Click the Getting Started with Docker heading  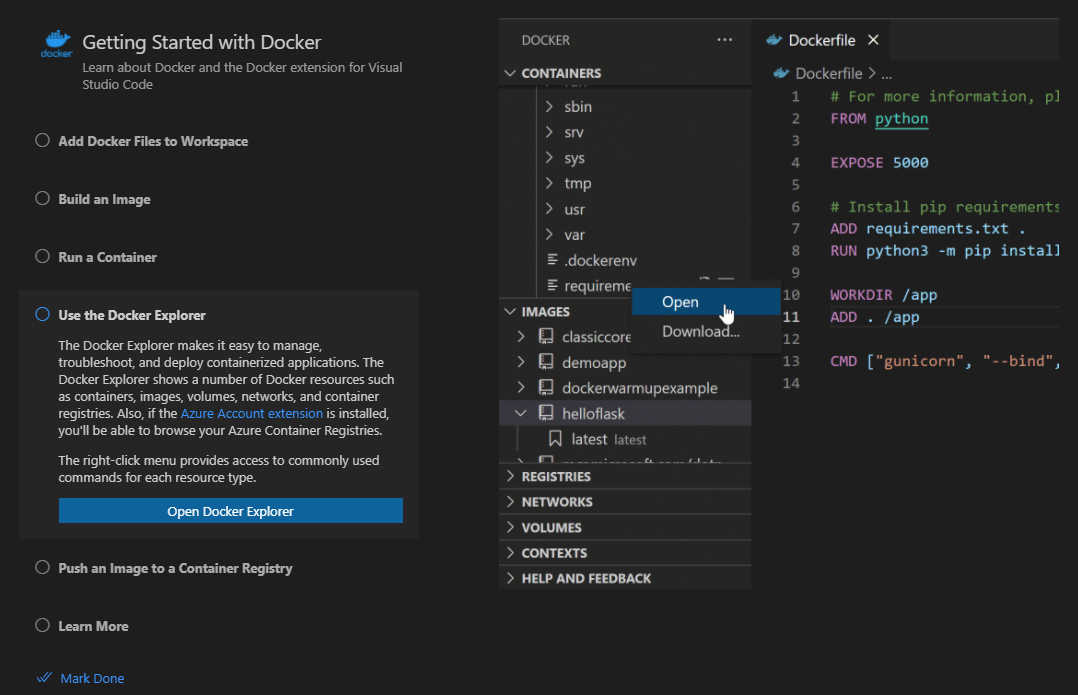201,42
